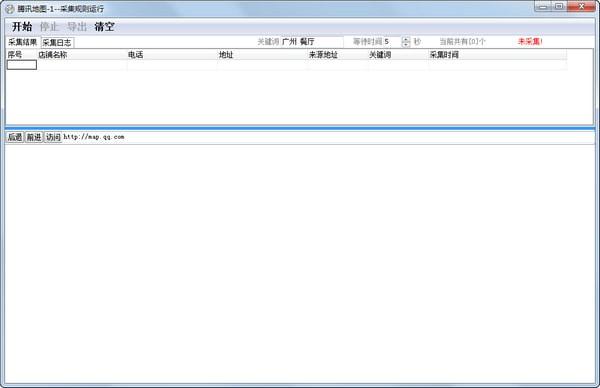Go back with the 后退 button
The height and width of the screenshot is (388, 600).
tap(15, 137)
